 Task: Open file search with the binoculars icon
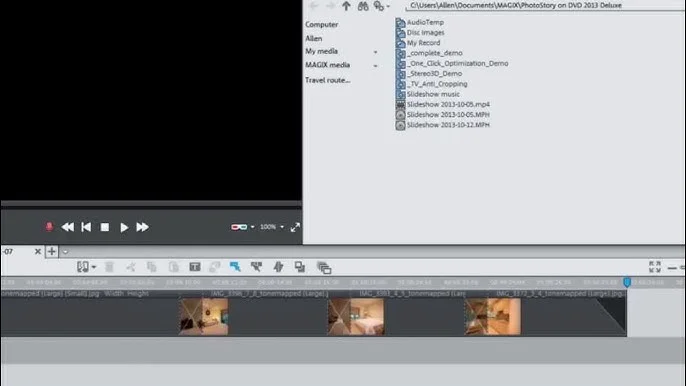(x=363, y=6)
